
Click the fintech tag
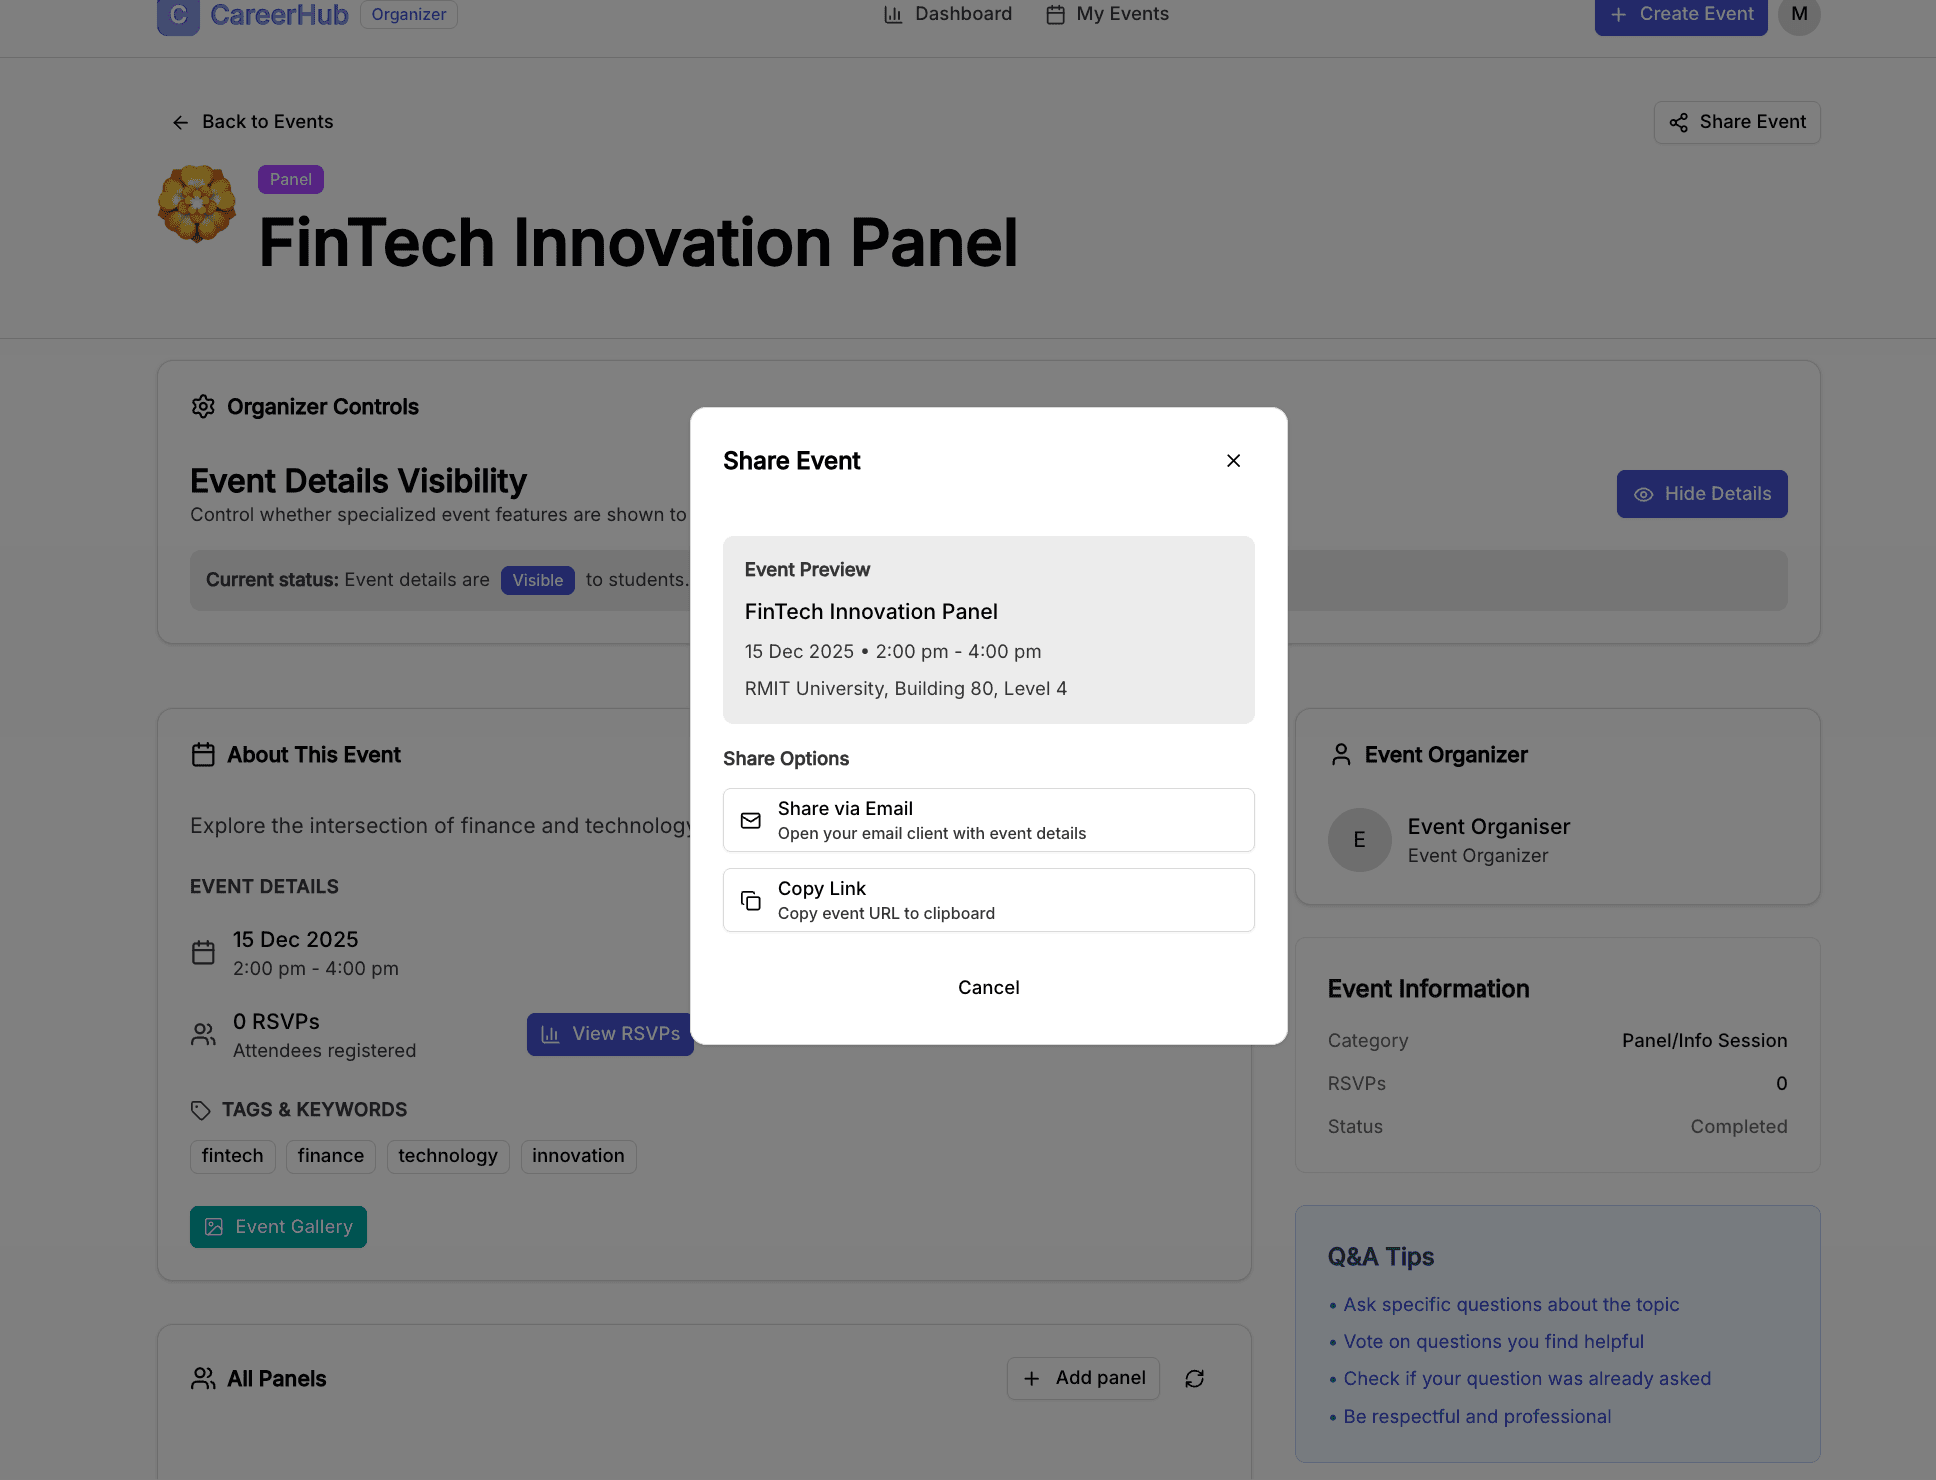pyautogui.click(x=232, y=1156)
